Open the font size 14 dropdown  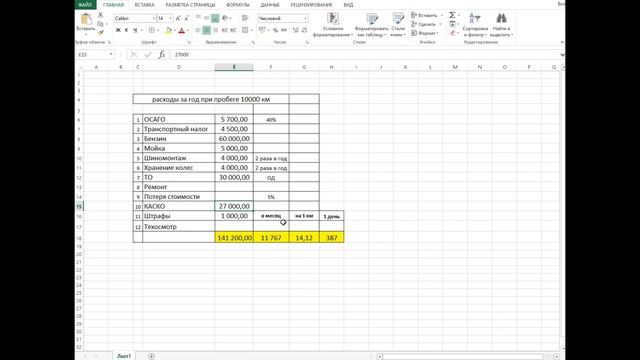pos(171,18)
